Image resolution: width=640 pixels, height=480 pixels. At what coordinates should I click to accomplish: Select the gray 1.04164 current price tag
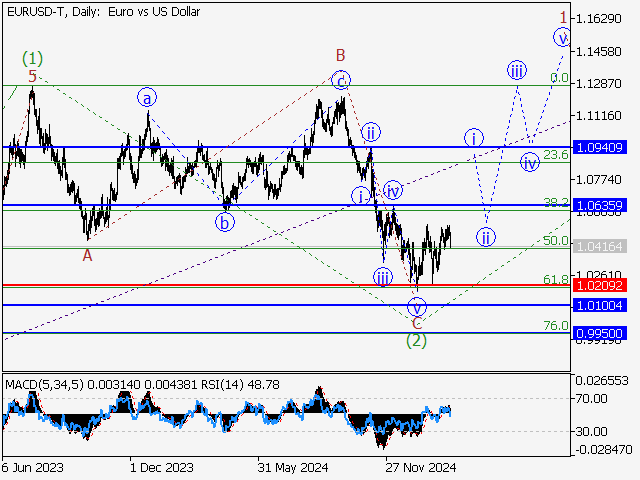600,245
